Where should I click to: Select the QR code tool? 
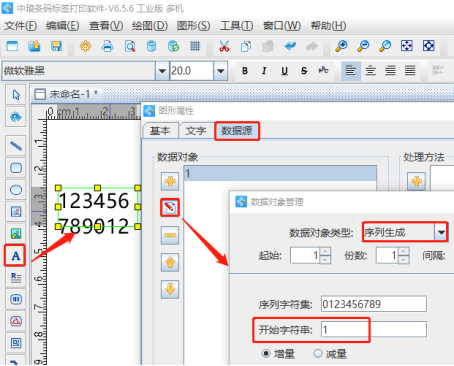click(16, 343)
